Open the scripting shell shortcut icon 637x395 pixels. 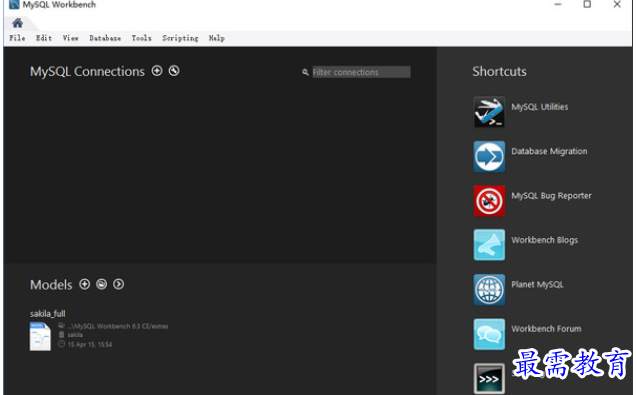[x=489, y=378]
